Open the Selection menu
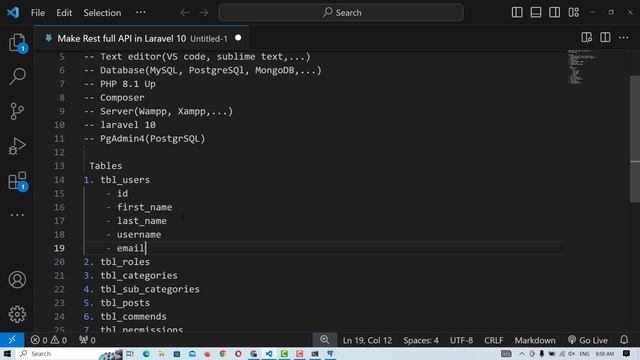 click(x=102, y=13)
